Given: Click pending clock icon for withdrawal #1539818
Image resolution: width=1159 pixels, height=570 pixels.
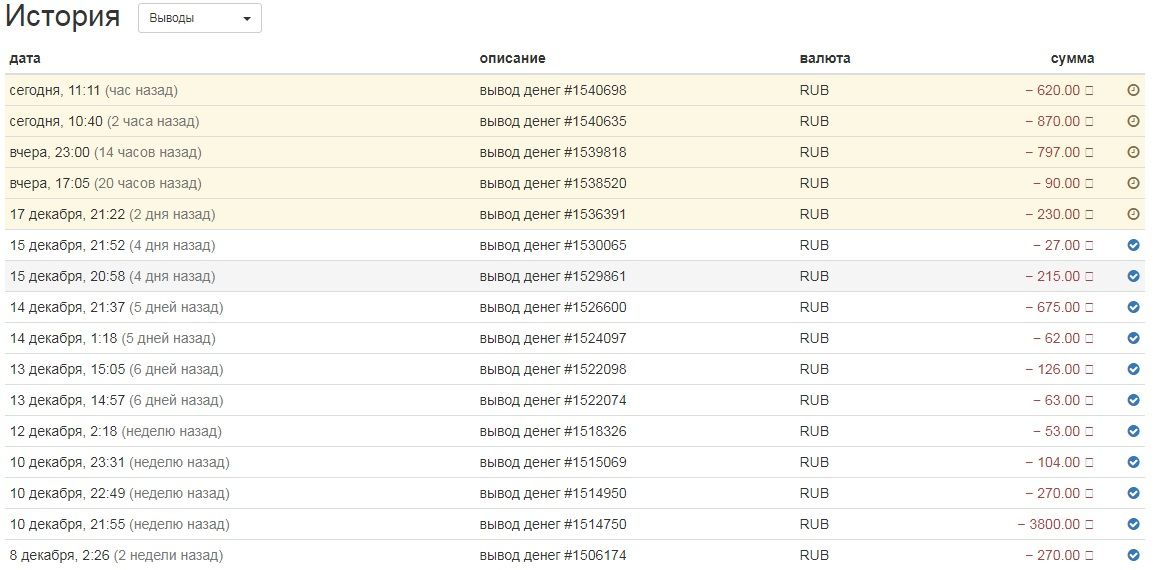Looking at the screenshot, I should 1133,152.
